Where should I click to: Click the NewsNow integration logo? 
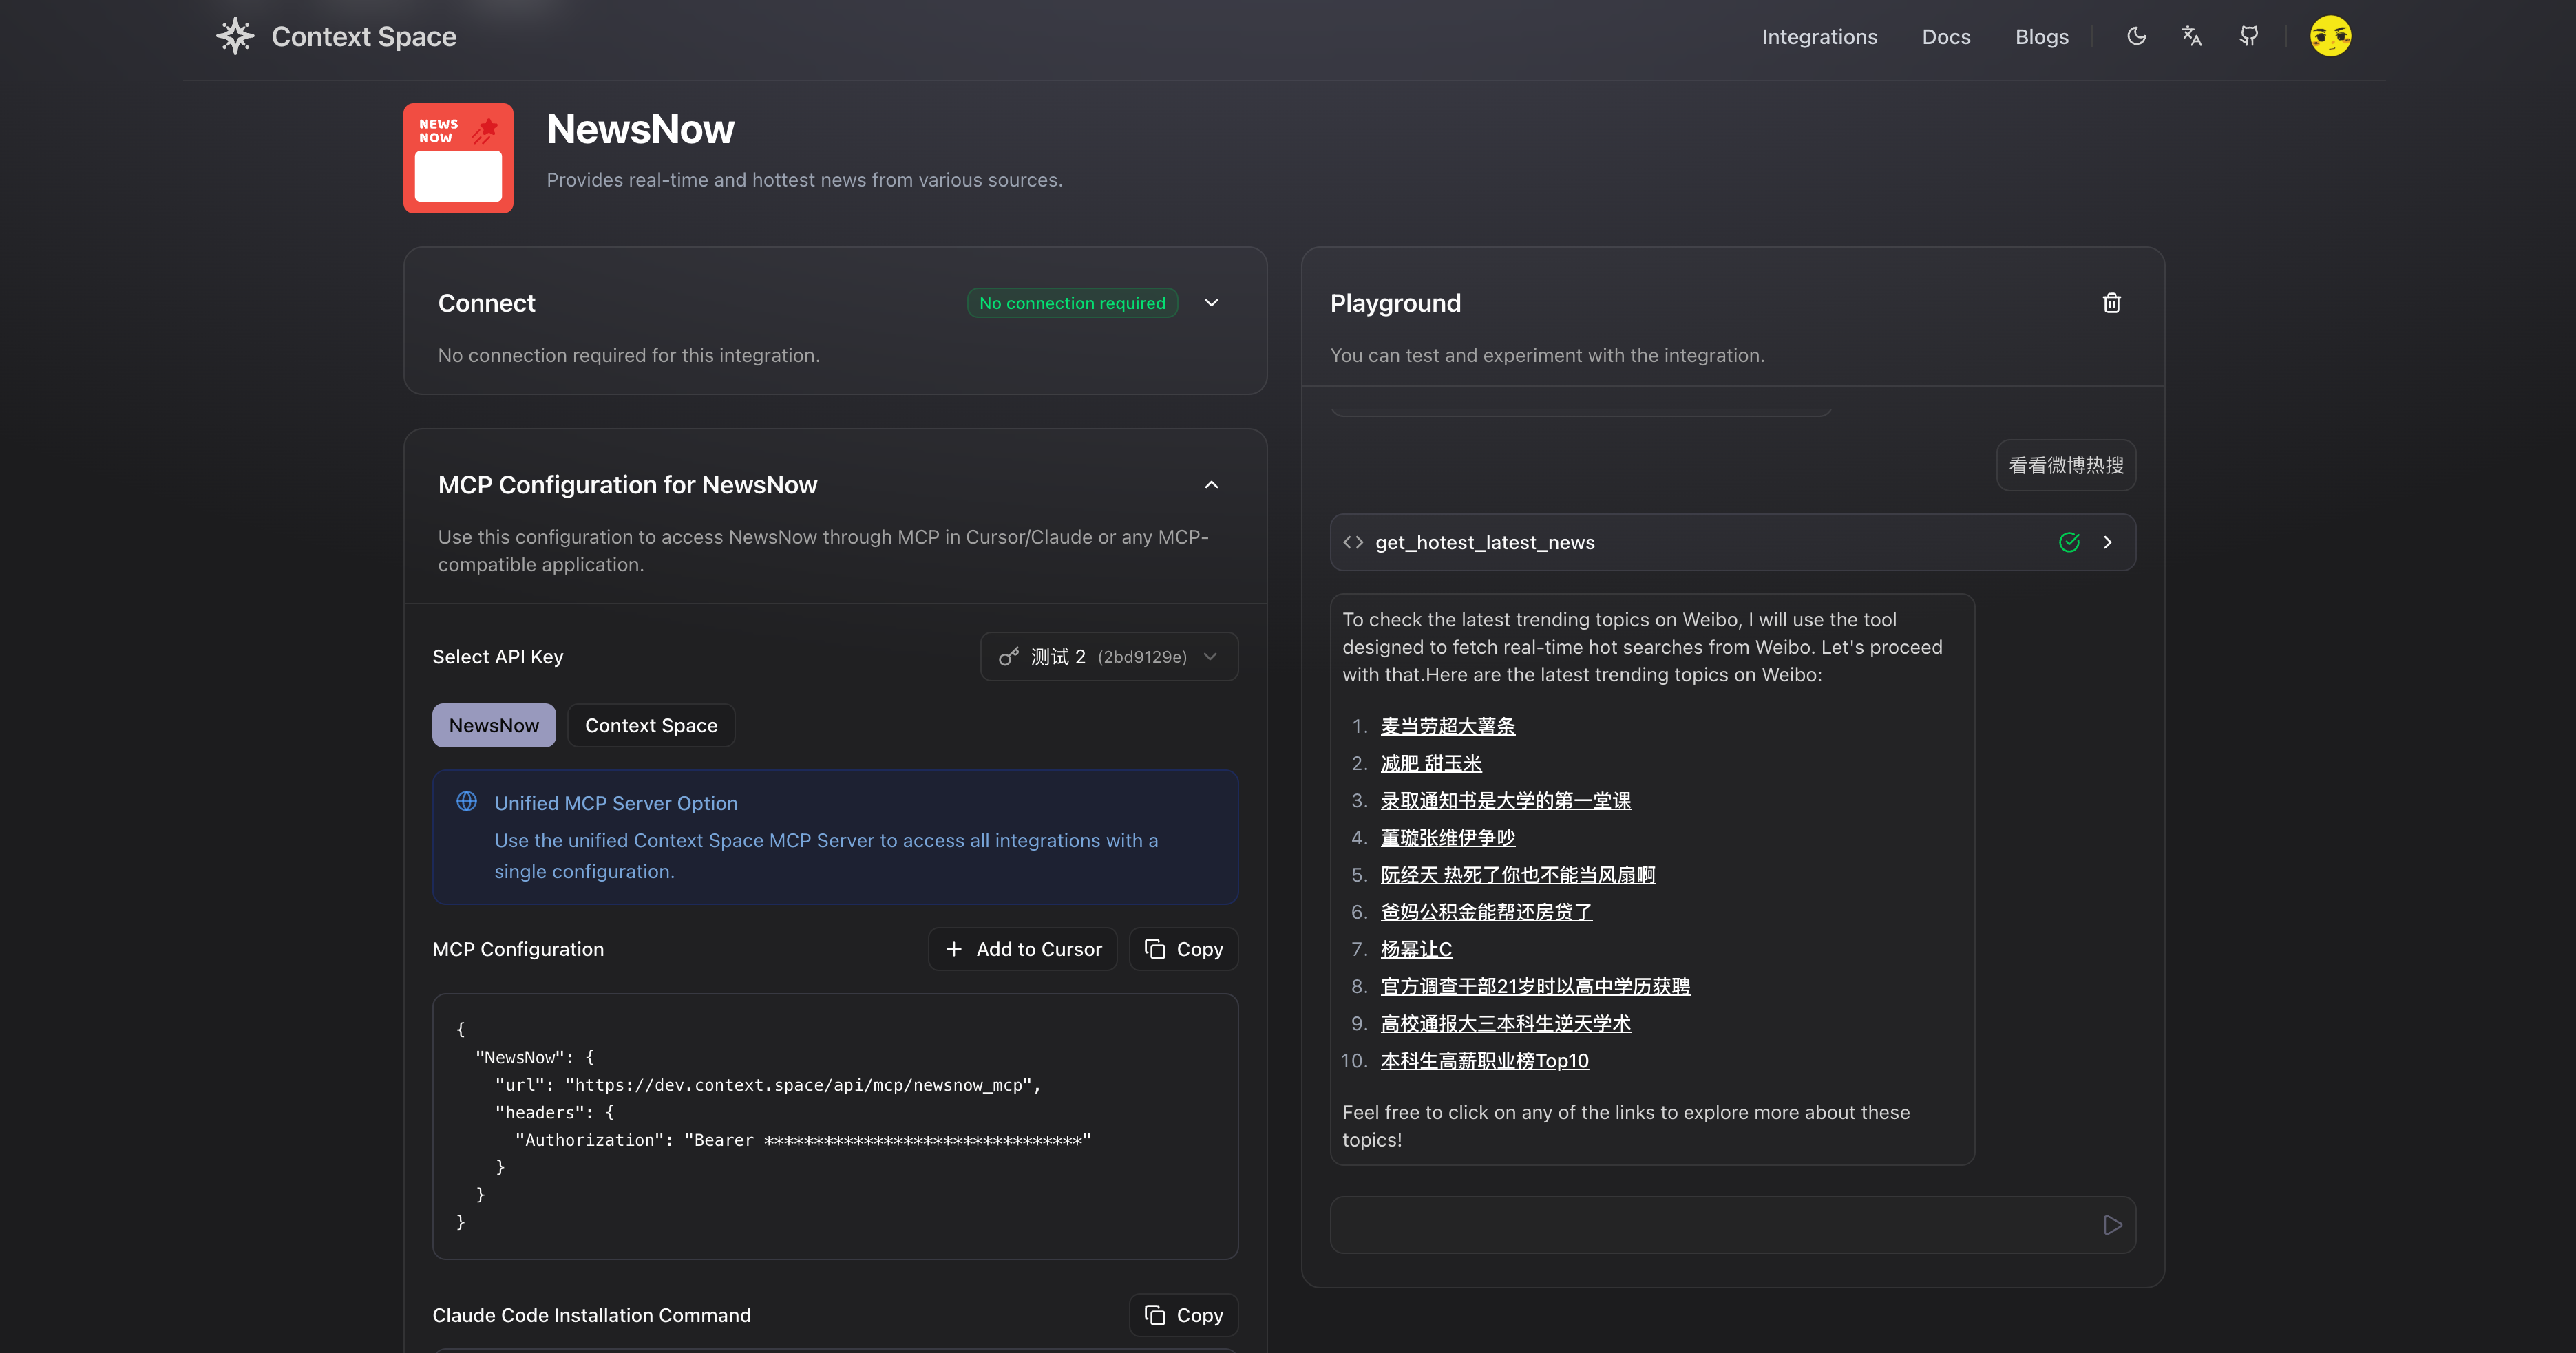458,158
